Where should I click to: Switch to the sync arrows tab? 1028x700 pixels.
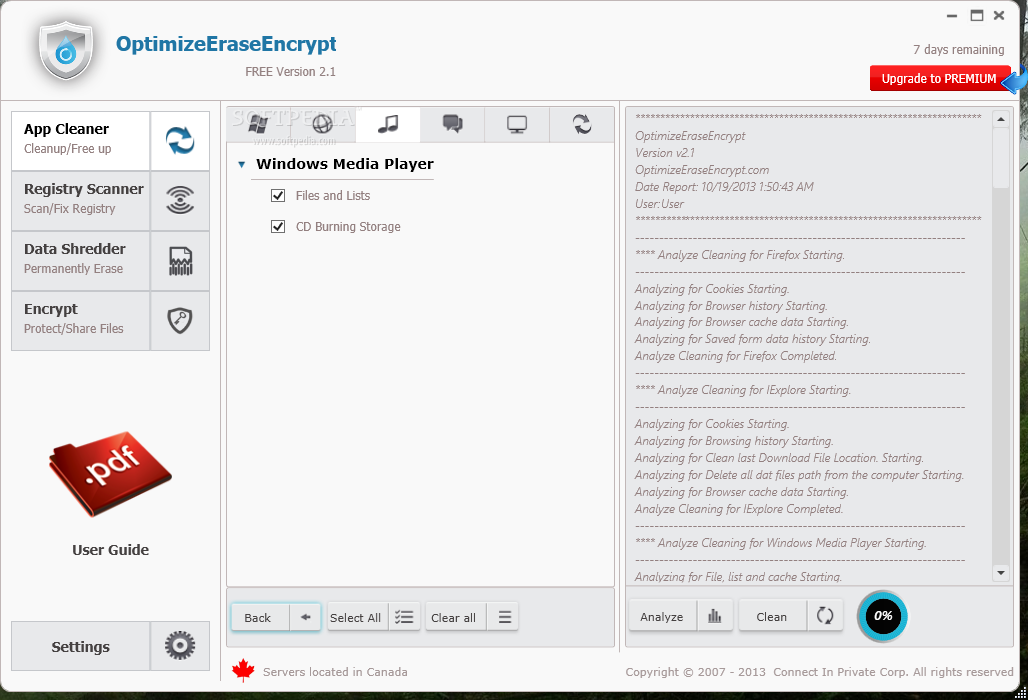click(x=582, y=125)
